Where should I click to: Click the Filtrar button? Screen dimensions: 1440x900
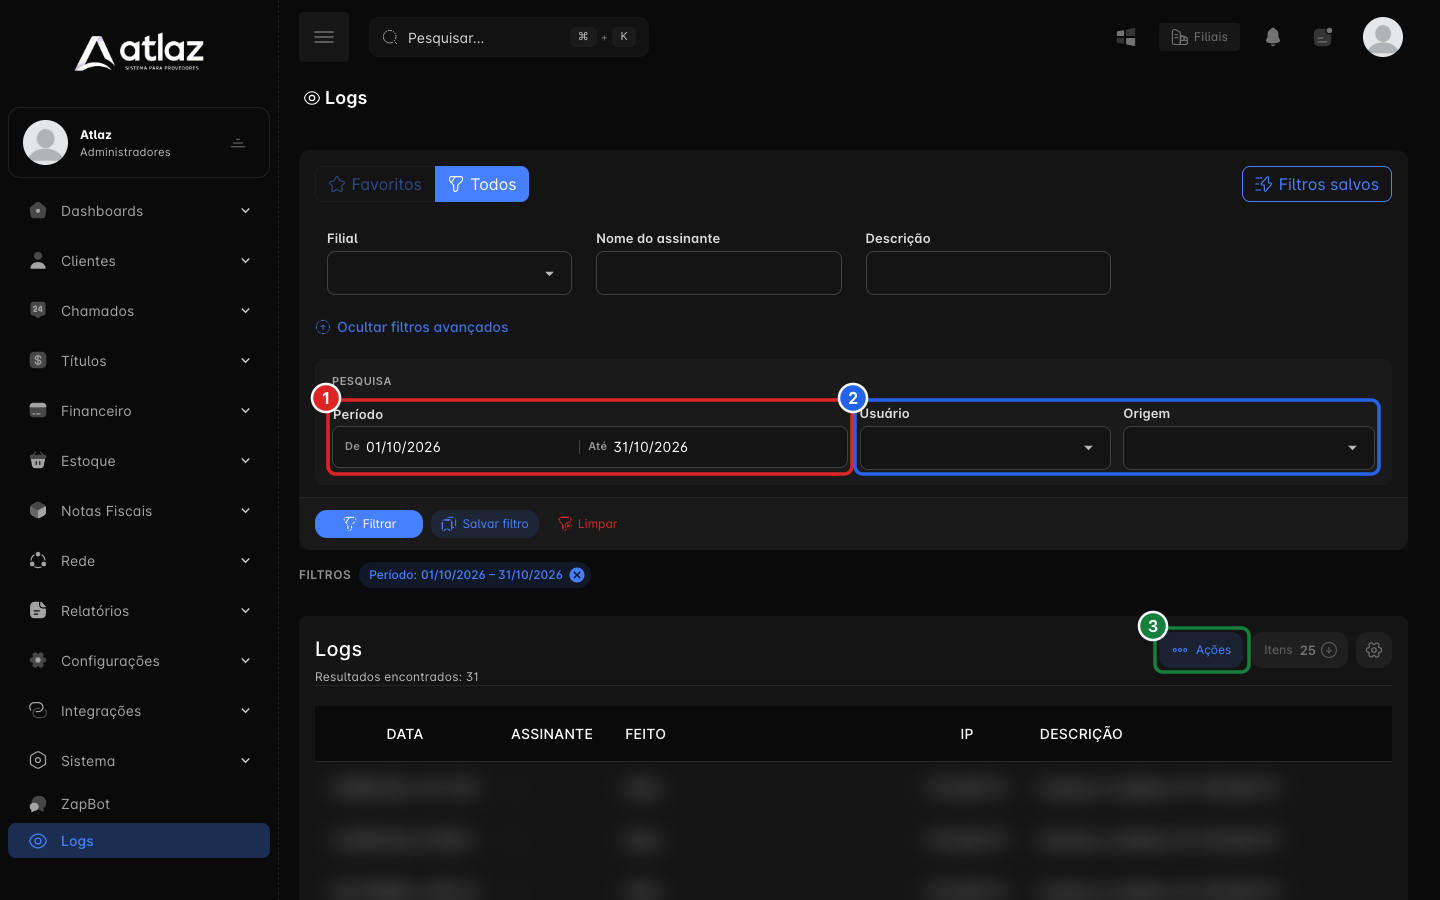(x=369, y=524)
